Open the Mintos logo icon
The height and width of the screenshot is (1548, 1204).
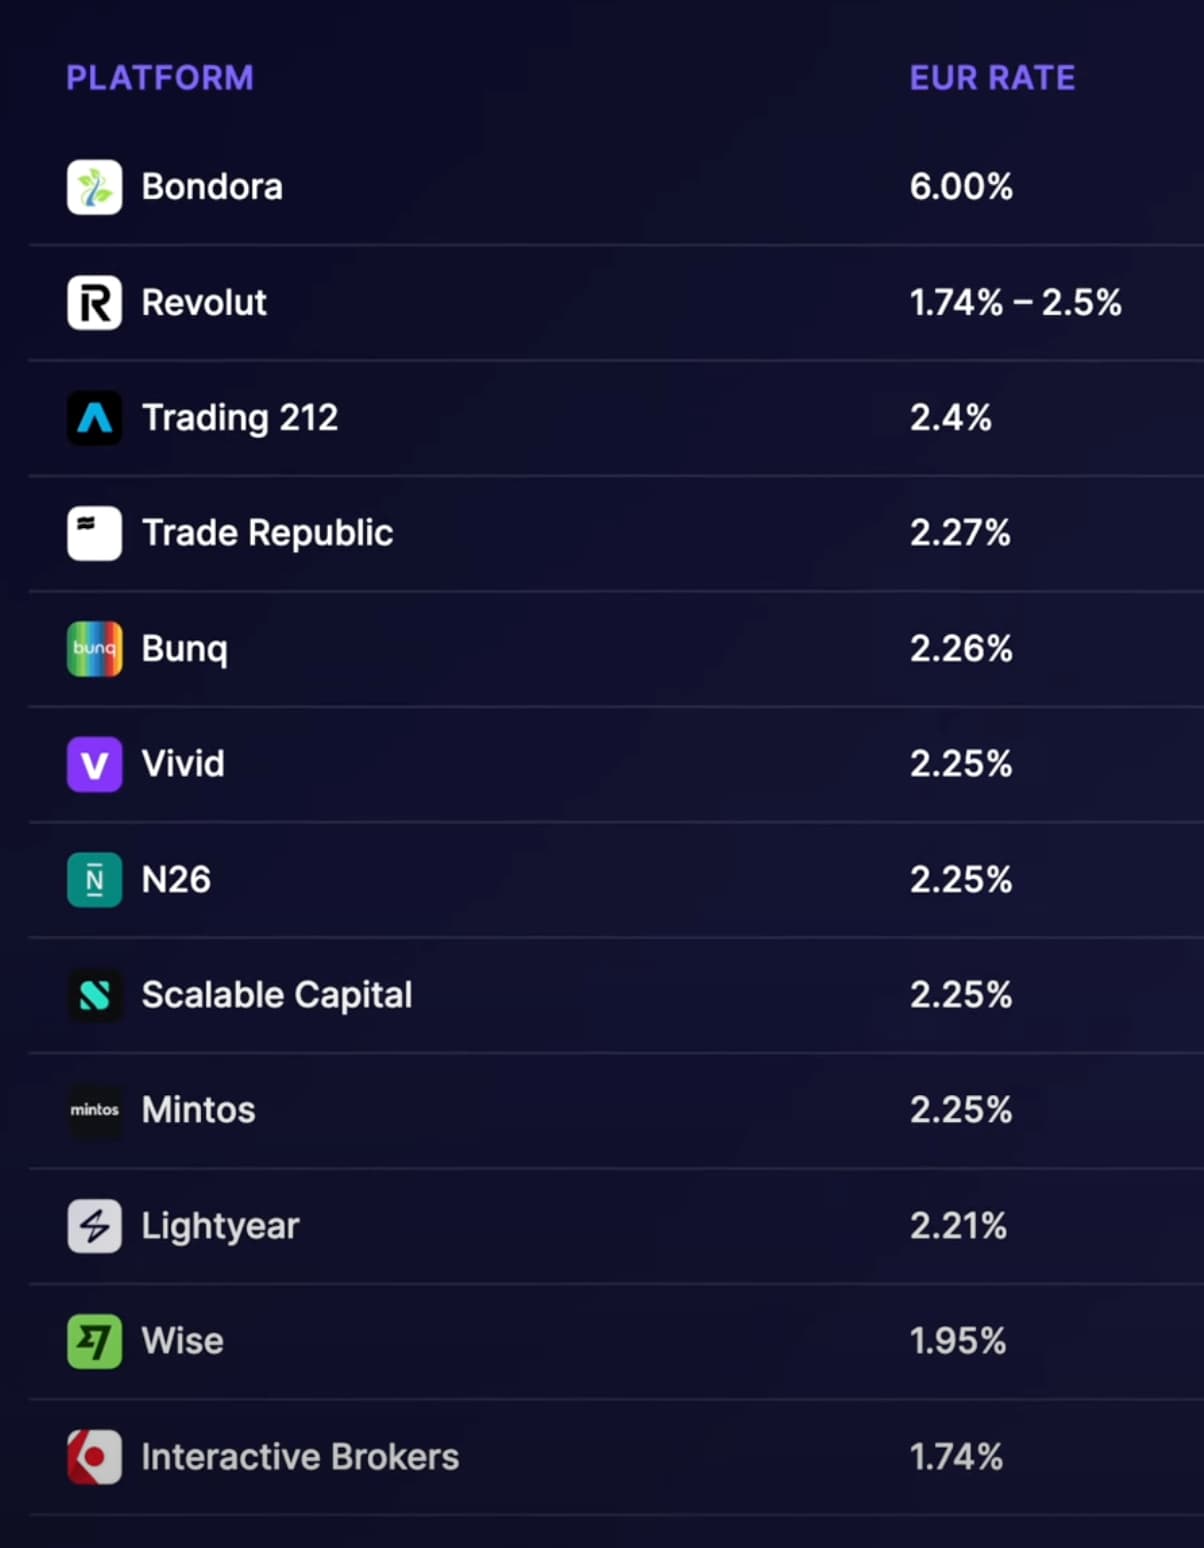pyautogui.click(x=94, y=1110)
